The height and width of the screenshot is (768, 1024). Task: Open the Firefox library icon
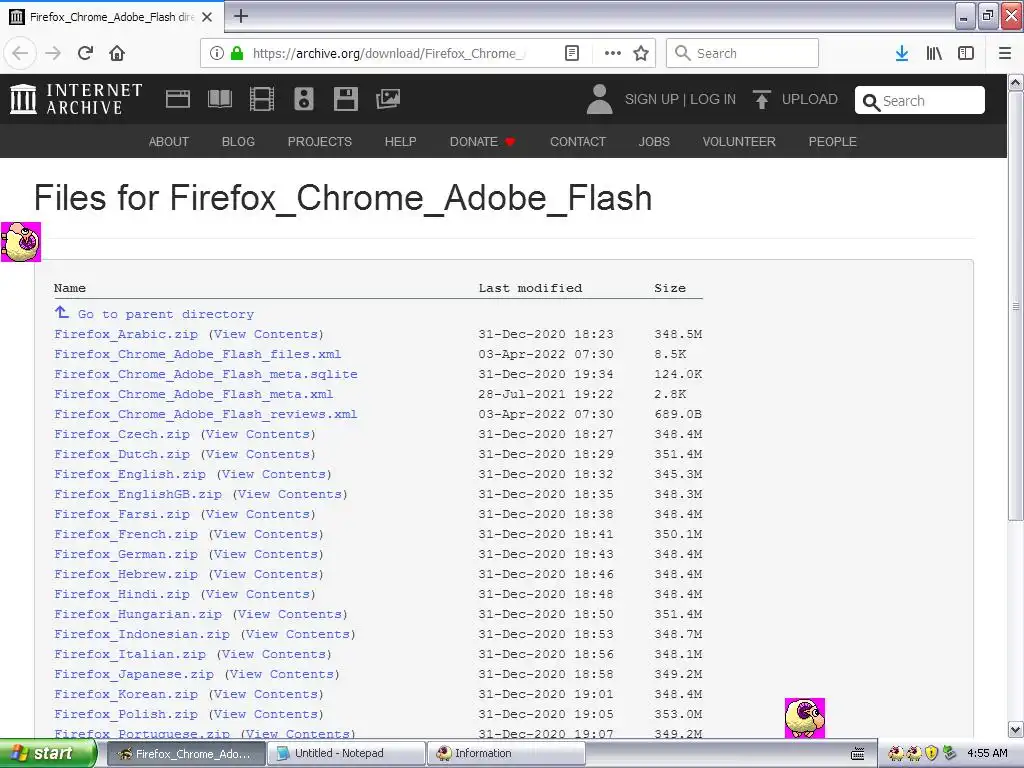[934, 54]
